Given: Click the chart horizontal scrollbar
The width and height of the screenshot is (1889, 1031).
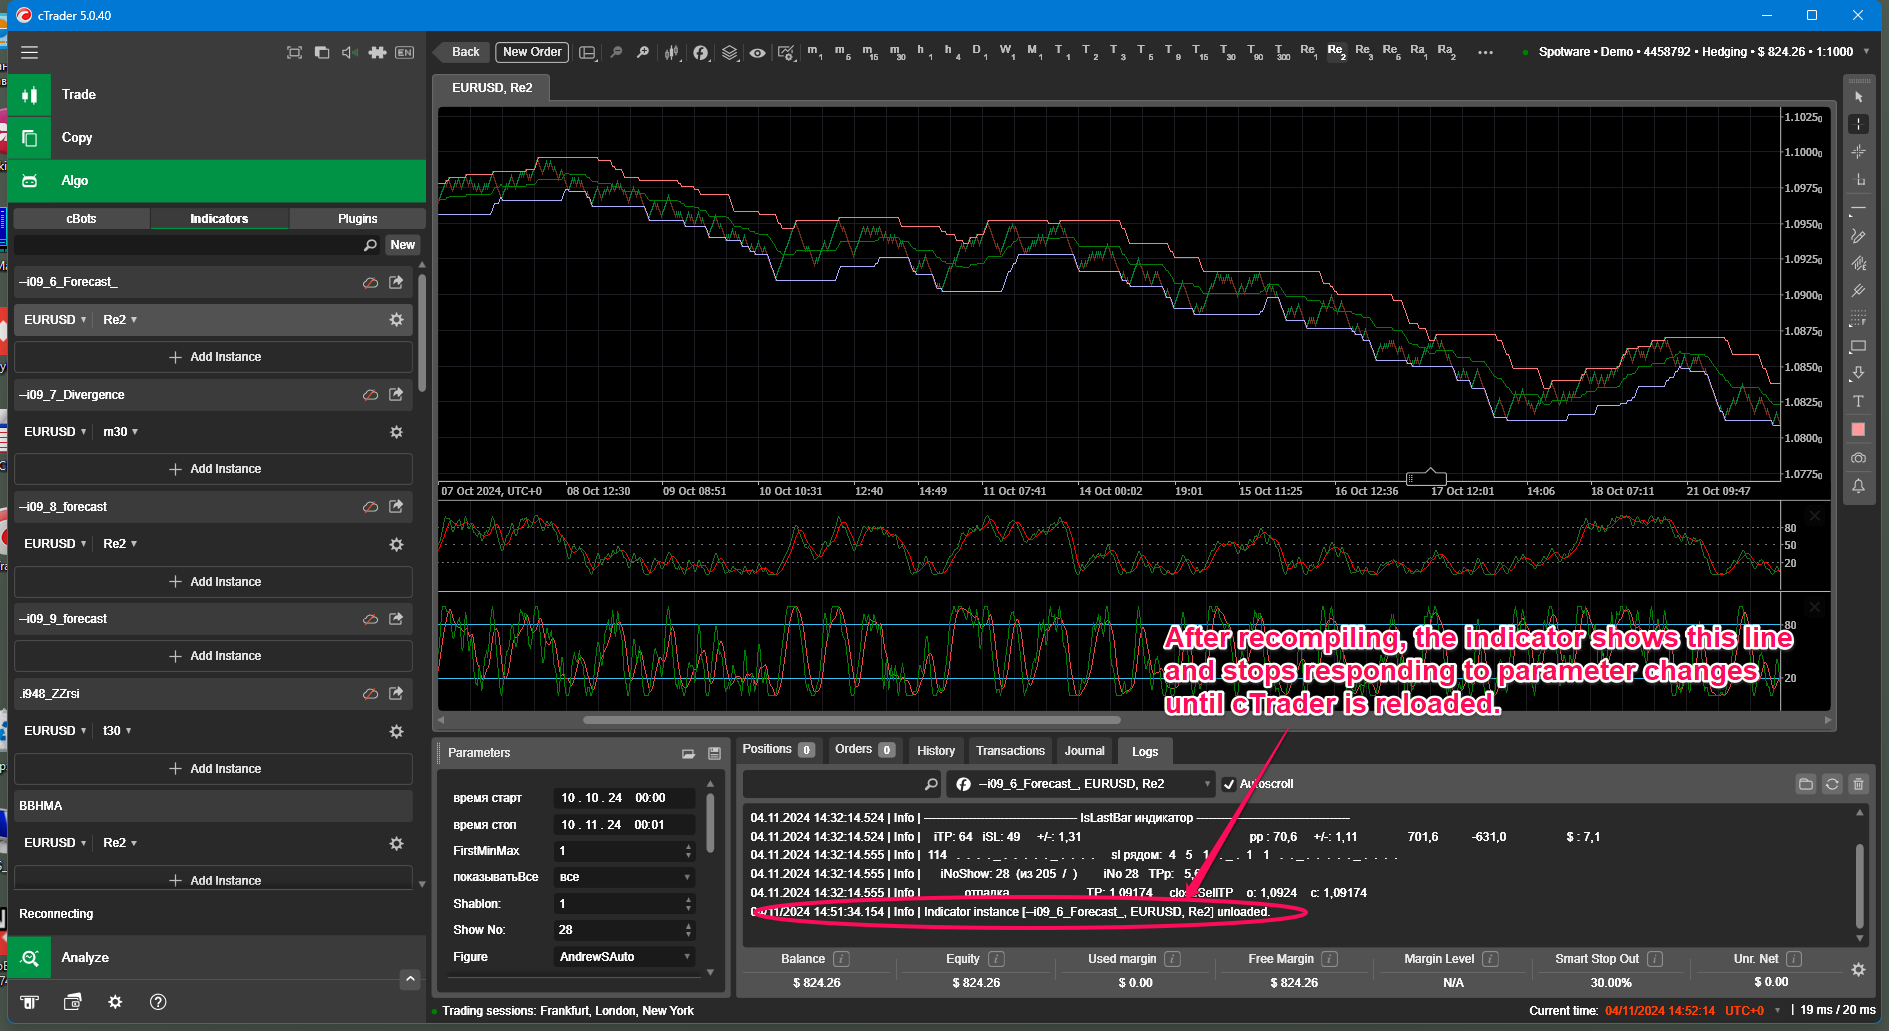Looking at the screenshot, I should tap(851, 719).
